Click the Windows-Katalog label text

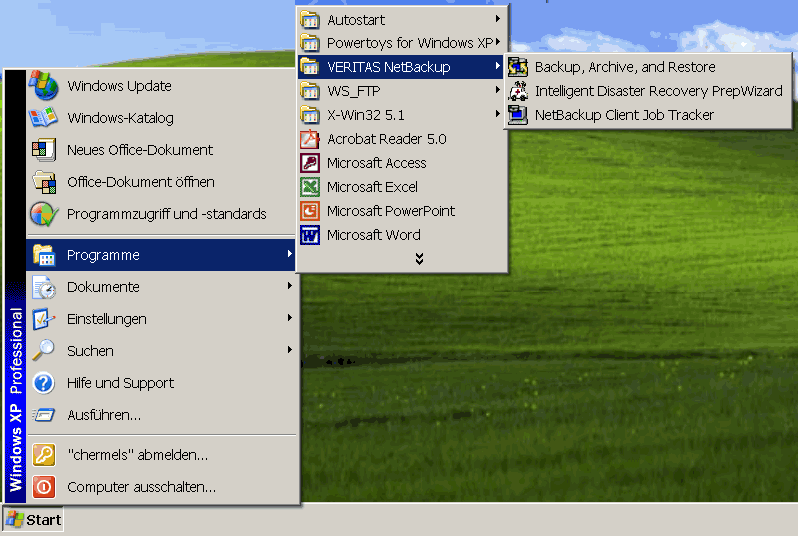click(x=120, y=118)
